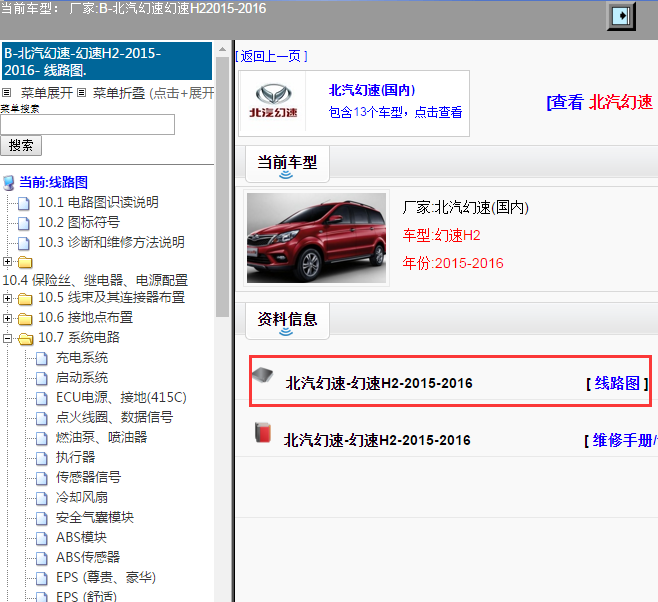Select ABS传感器 in the tree
Screen dimensions: 658x602
[x=88, y=558]
